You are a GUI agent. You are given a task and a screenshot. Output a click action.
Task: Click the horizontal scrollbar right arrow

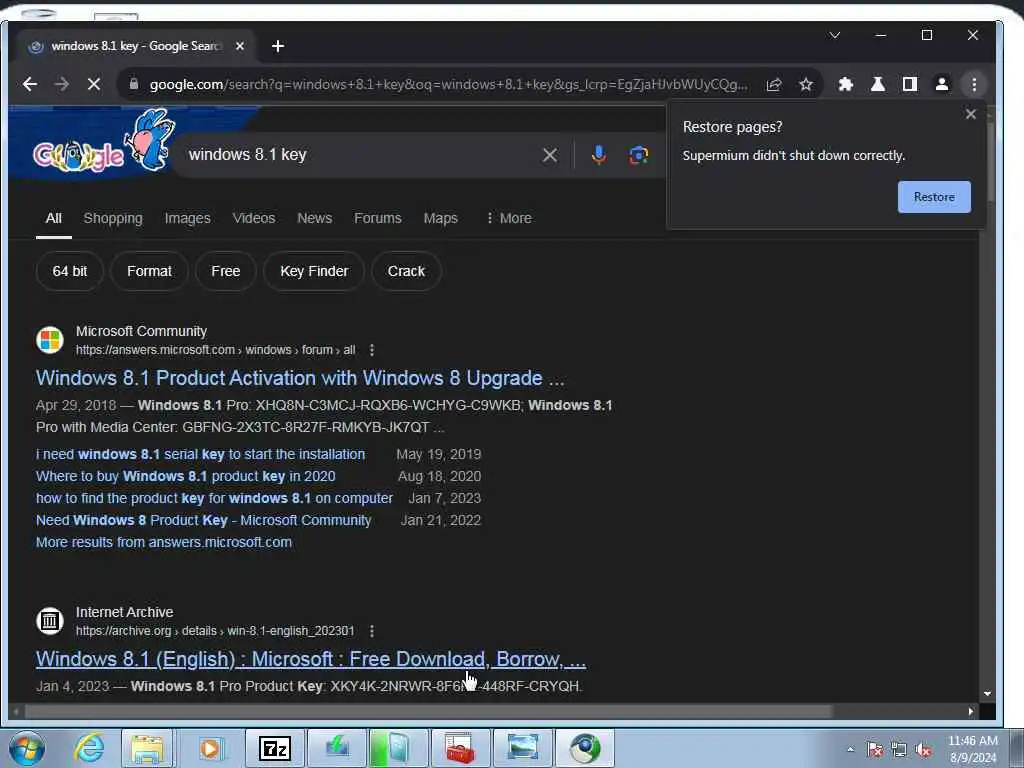[x=970, y=711]
